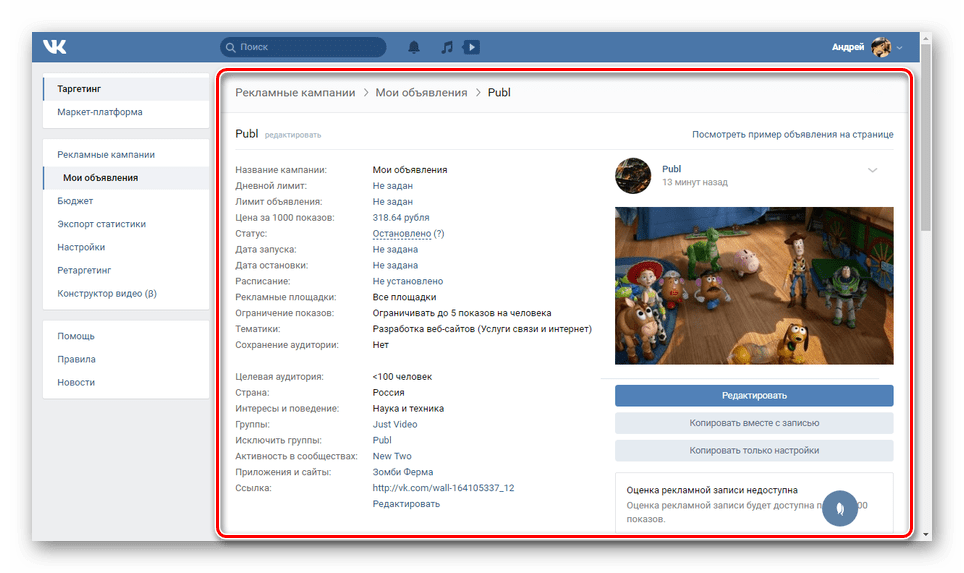Select Таргетинг in the sidebar
The height and width of the screenshot is (573, 964).
pyautogui.click(x=126, y=89)
